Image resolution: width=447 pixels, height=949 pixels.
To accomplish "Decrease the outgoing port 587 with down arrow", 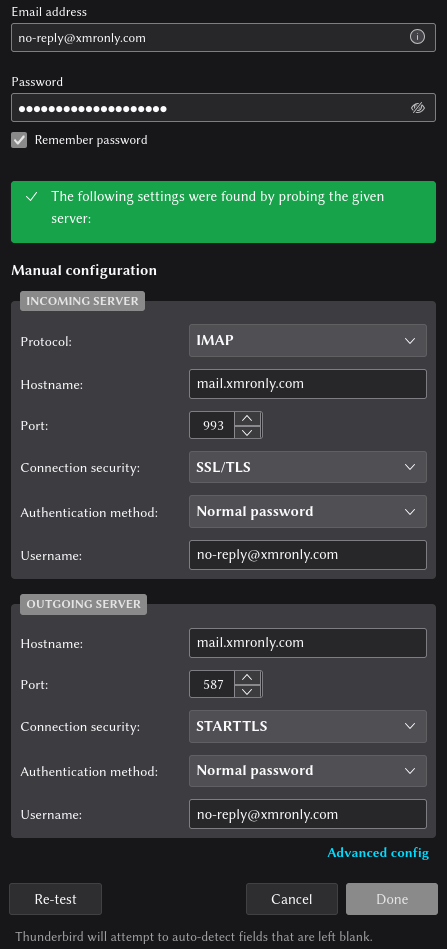I will coord(247,691).
